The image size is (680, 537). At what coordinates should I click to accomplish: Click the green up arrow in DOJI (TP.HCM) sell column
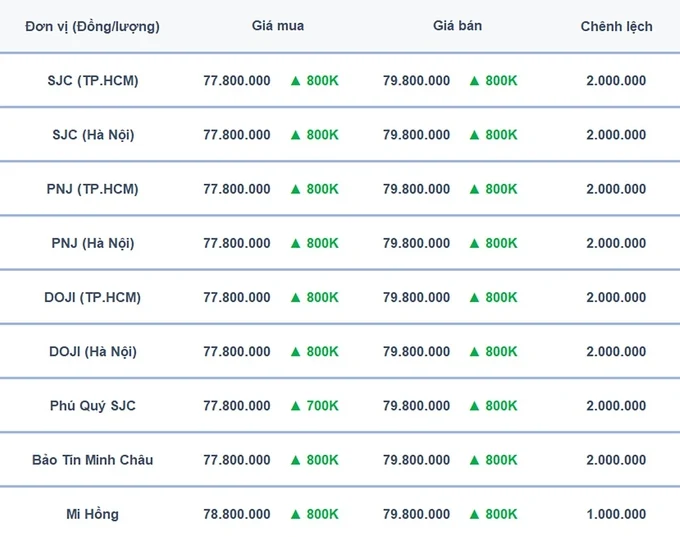pos(474,298)
